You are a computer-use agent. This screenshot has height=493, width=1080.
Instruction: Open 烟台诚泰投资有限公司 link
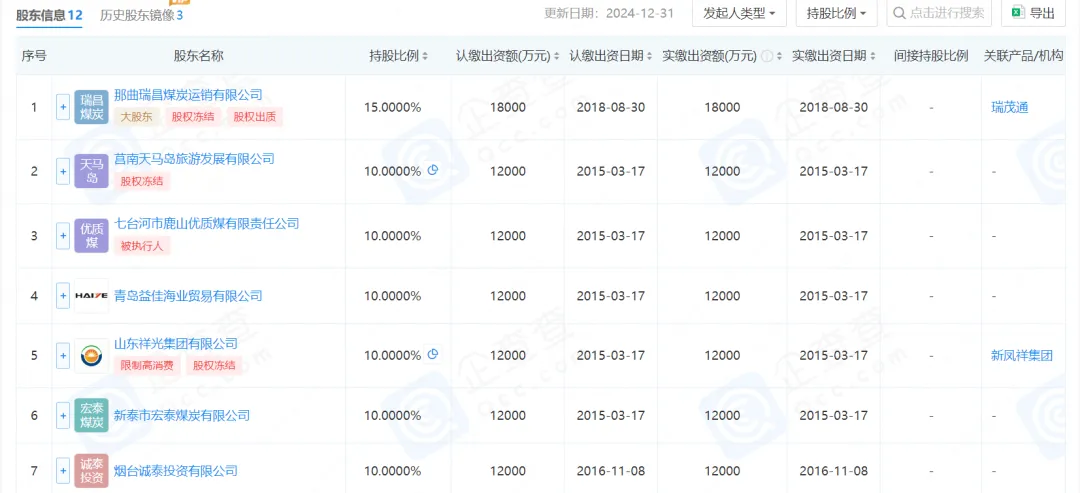click(x=176, y=471)
